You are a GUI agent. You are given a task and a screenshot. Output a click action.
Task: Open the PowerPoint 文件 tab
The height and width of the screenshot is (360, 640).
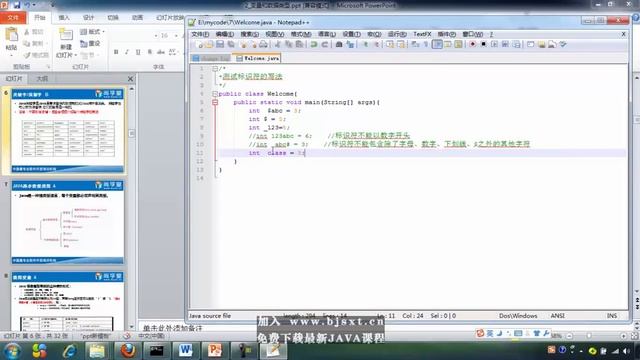coord(13,18)
